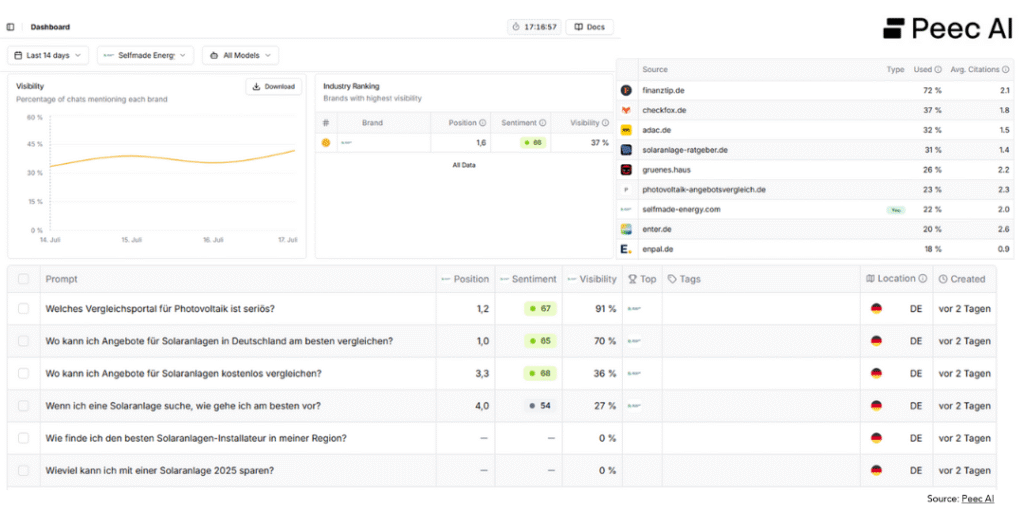Open prompt 'Wieviel kann ich mit einer Solaranlage 2025 sparen?'
This screenshot has width=1024, height=511.
click(159, 470)
